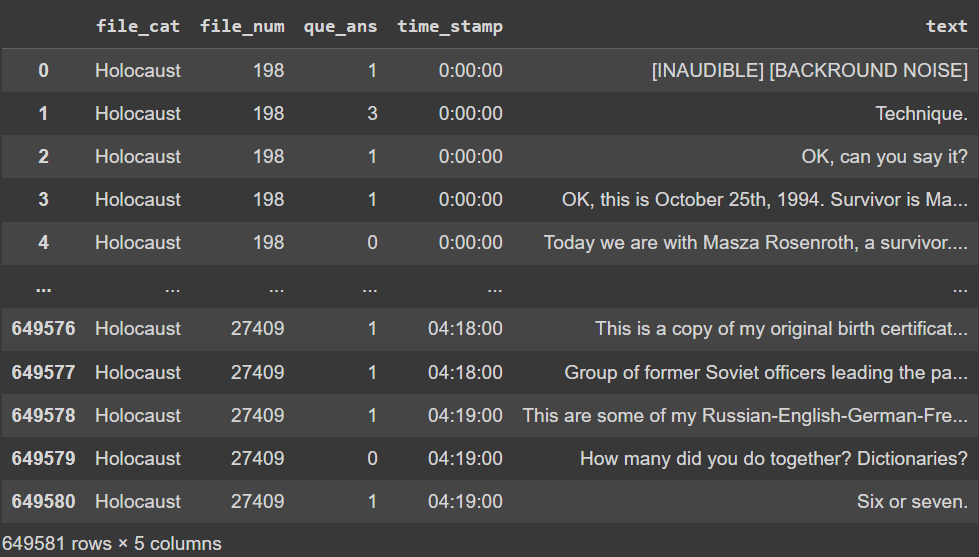Click the time_stamp column header

point(450,27)
